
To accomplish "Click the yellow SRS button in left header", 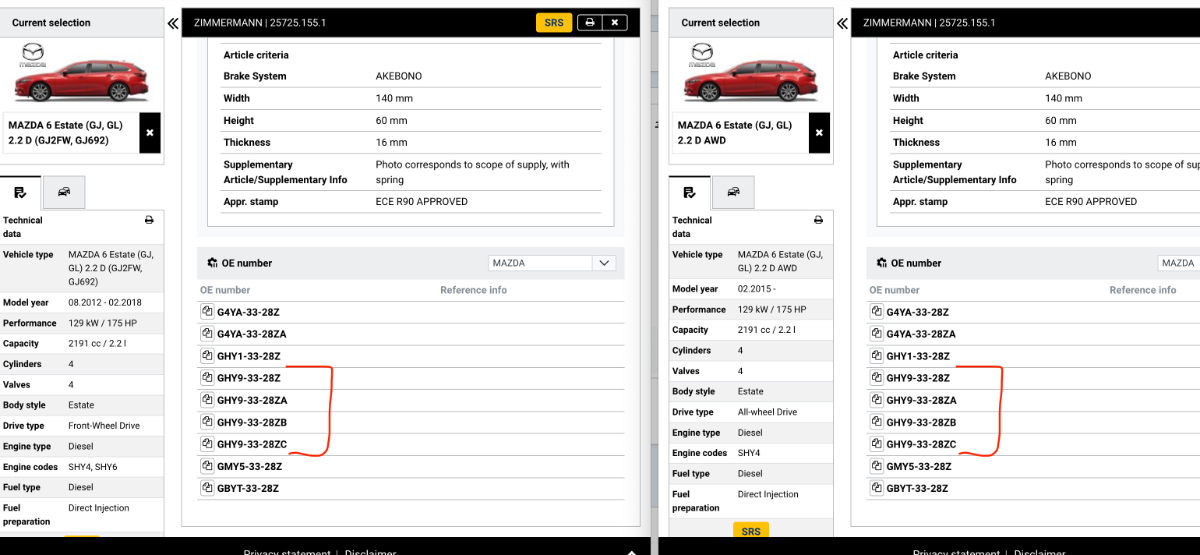I will (554, 22).
